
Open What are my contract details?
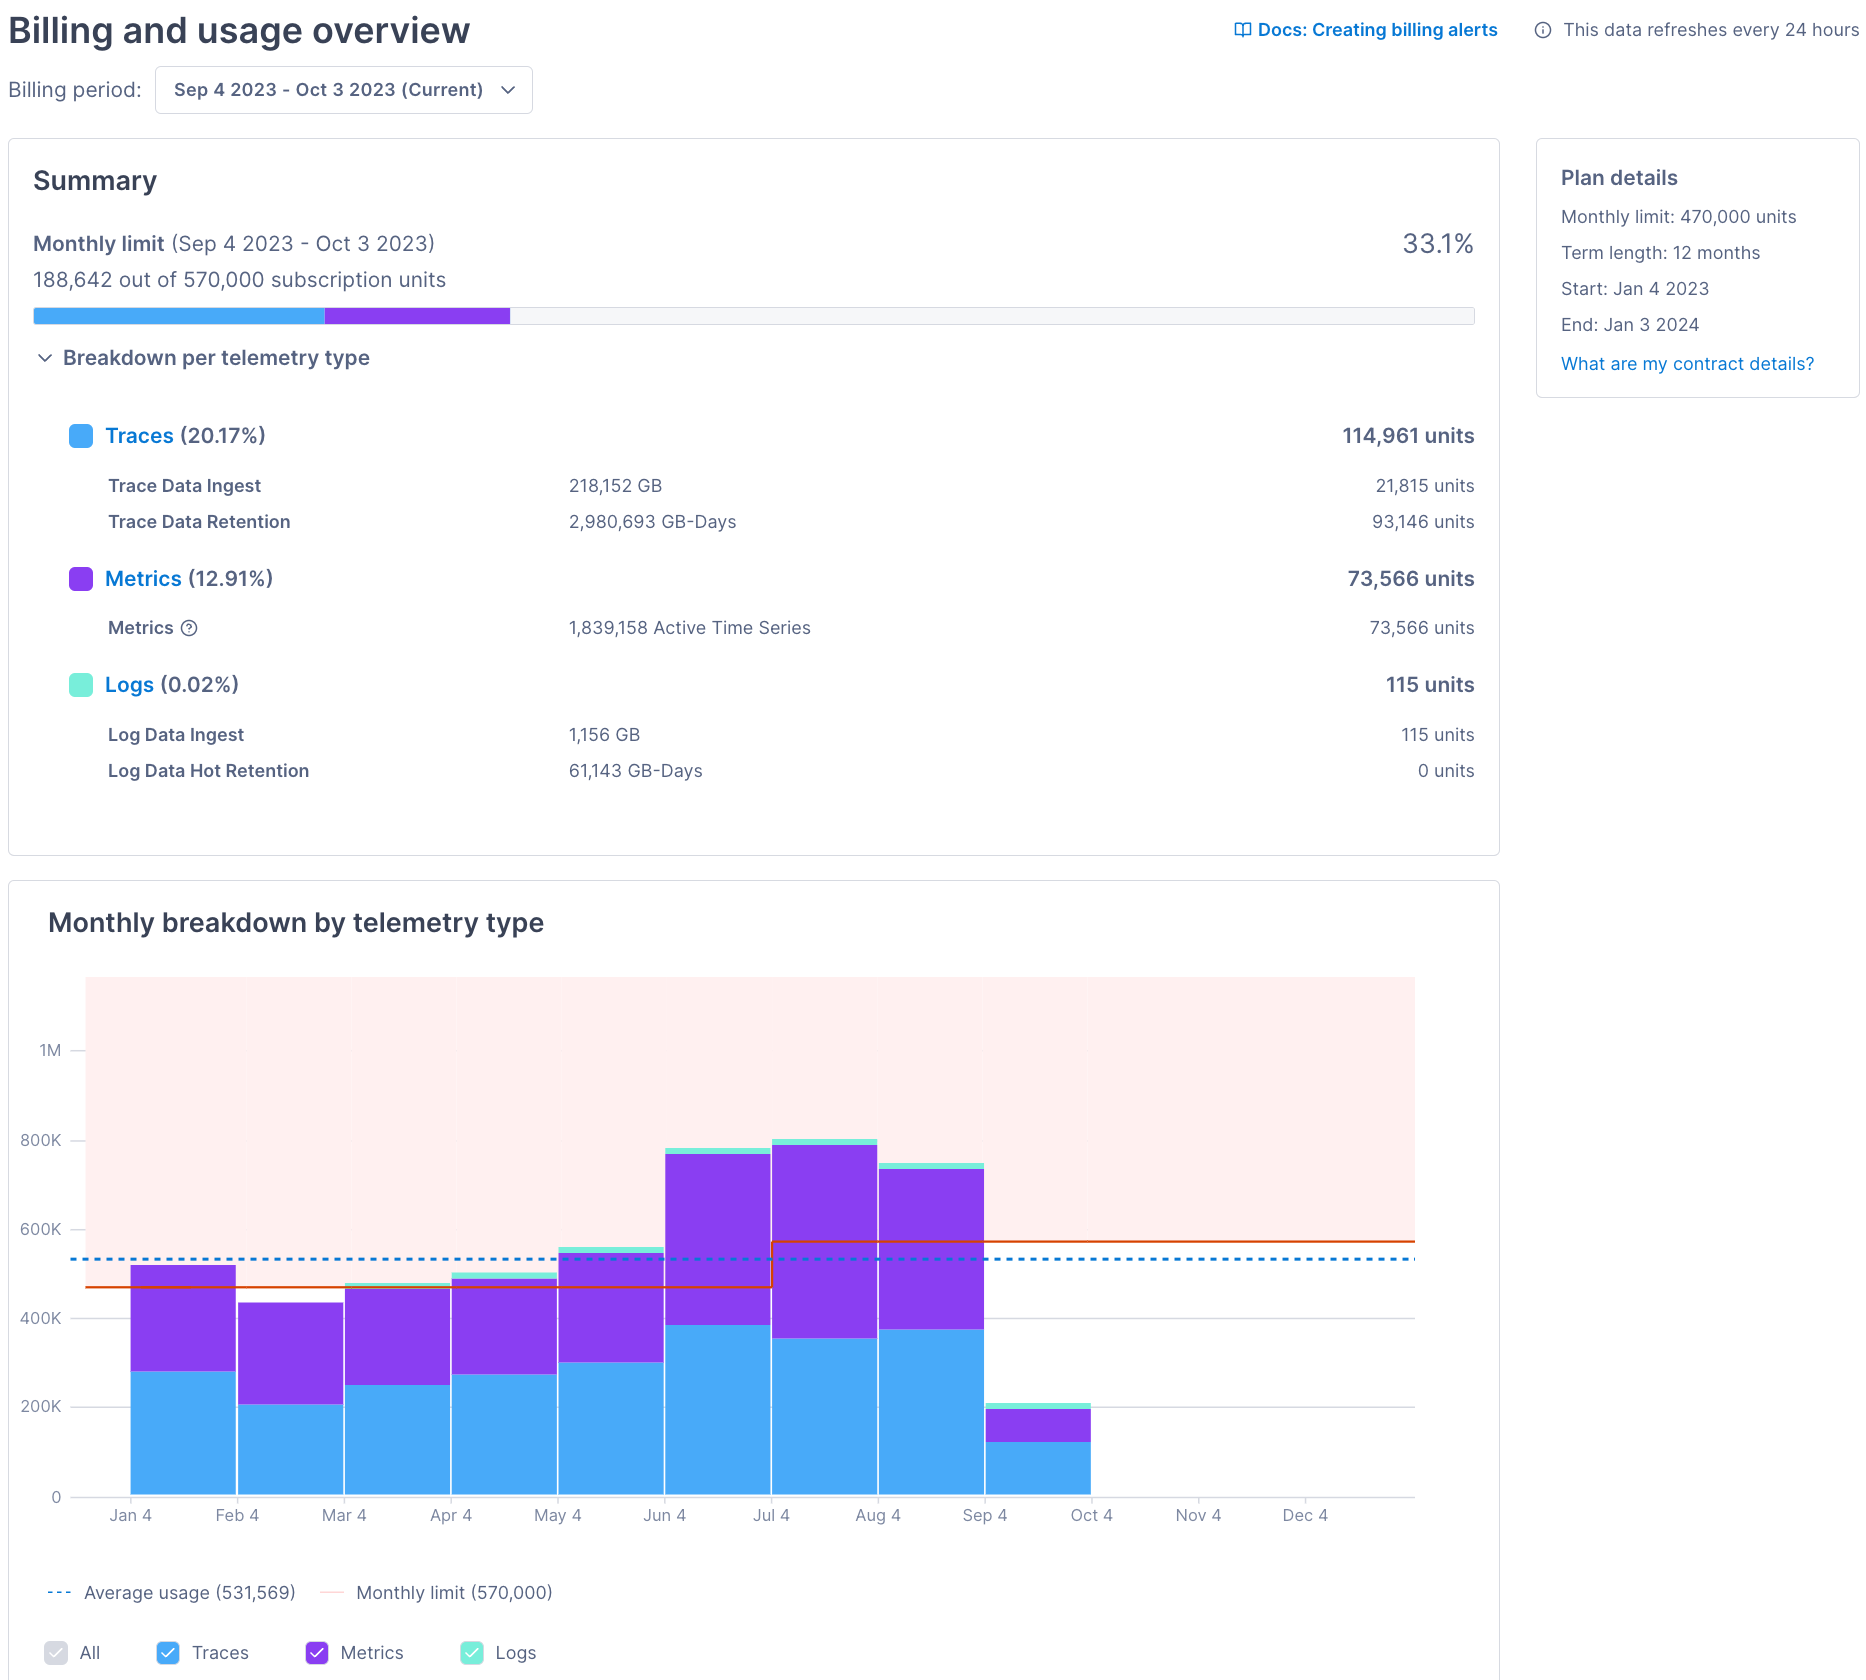(1687, 364)
